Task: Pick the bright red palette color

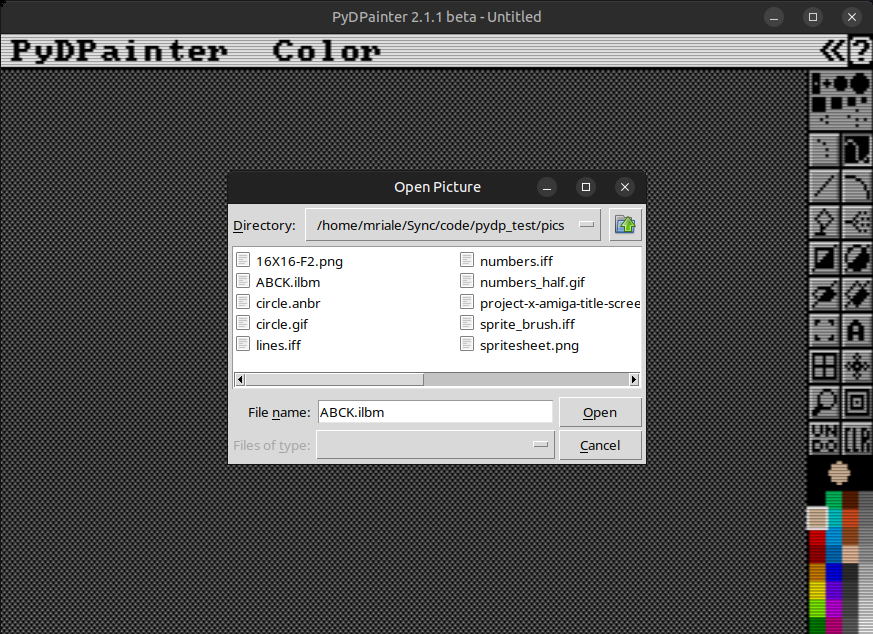Action: 817,538
